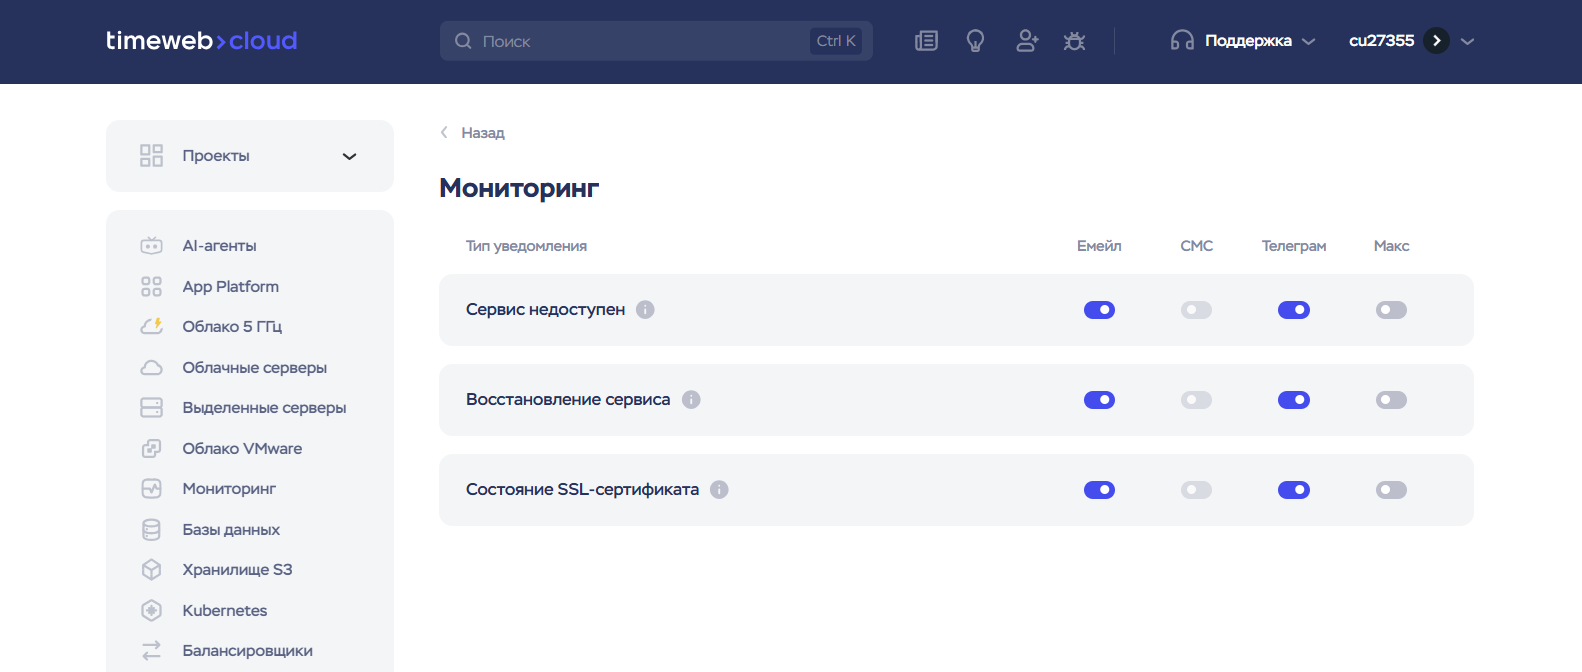Viewport: 1582px width, 672px height.
Task: Click the Балансировщики arrows icon
Action: [151, 651]
